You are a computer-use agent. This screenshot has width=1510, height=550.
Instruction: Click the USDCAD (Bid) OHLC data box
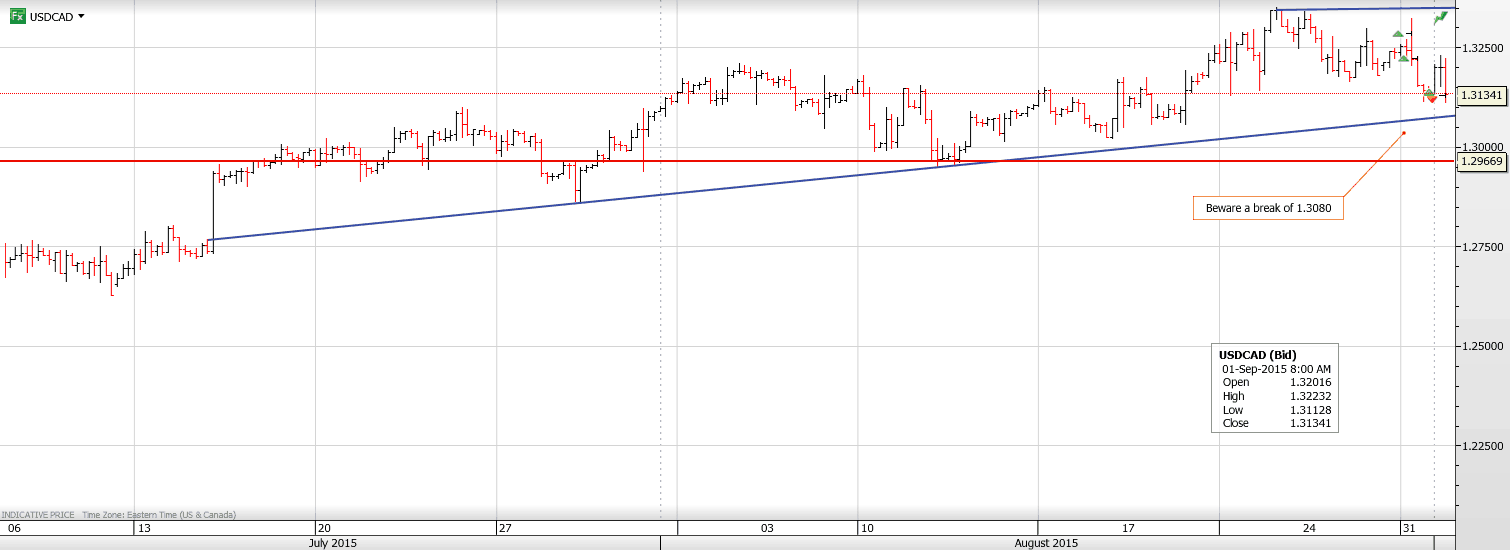(x=1274, y=388)
